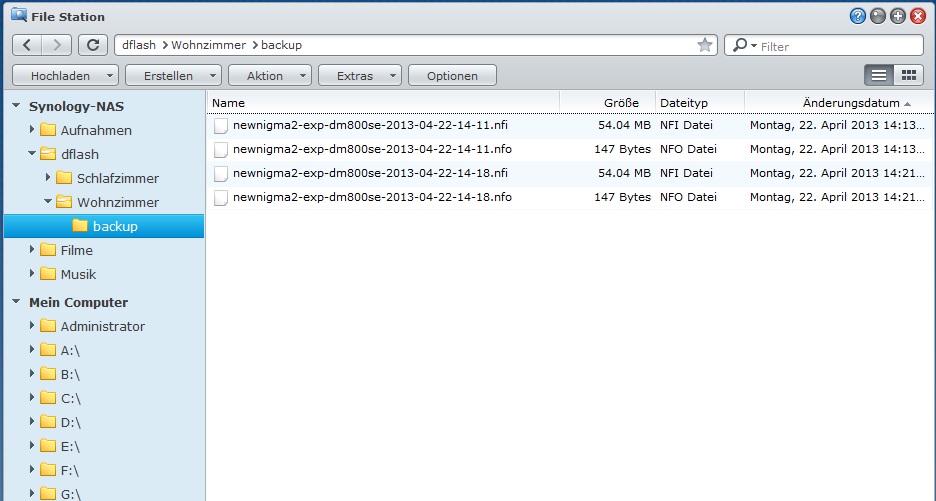The height and width of the screenshot is (501, 936).
Task: Open the File Station help icon
Action: pos(858,16)
